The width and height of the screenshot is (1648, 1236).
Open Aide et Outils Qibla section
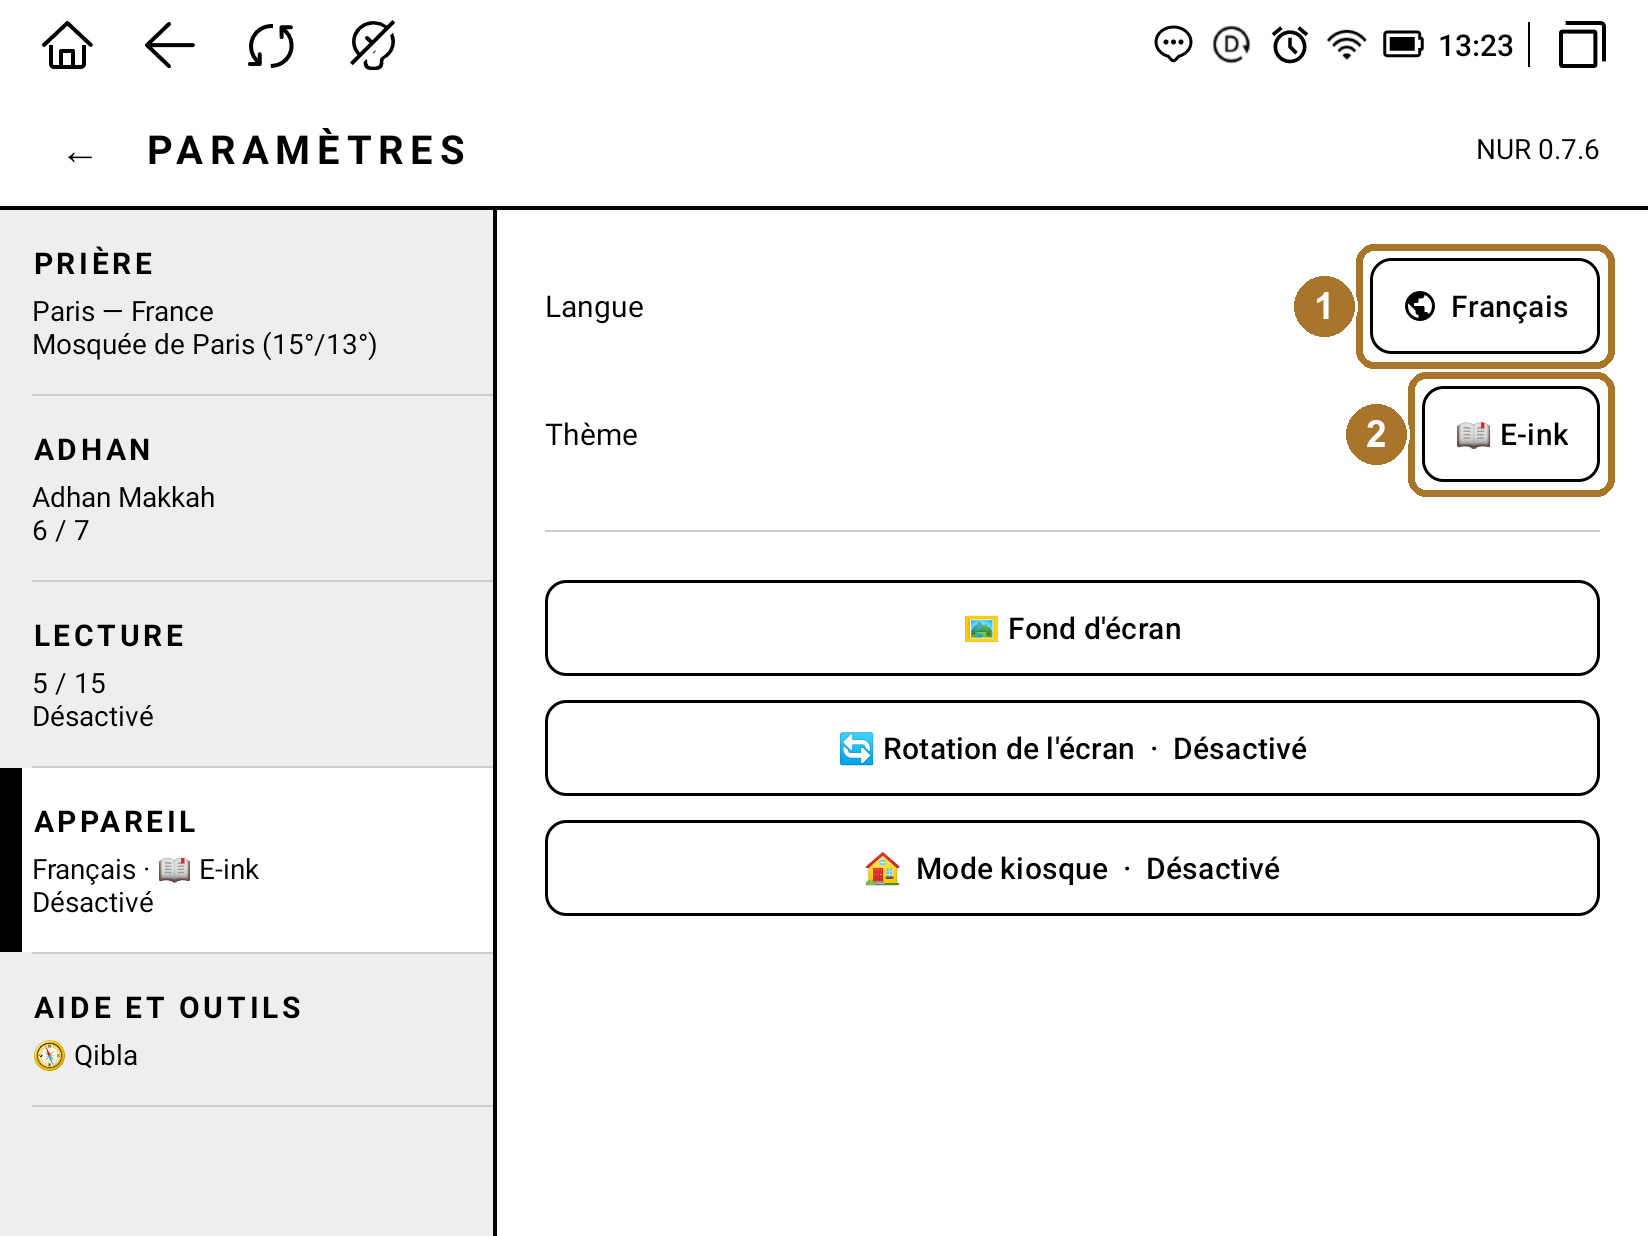click(247, 1031)
